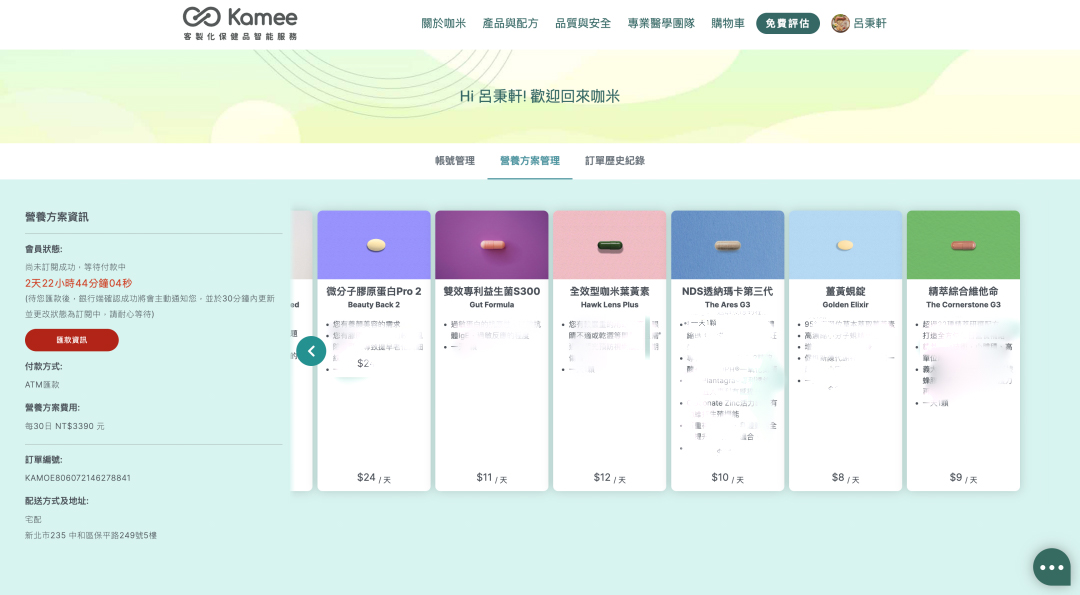The width and height of the screenshot is (1080, 595).
Task: Click the 免費評估 button
Action: click(x=788, y=23)
